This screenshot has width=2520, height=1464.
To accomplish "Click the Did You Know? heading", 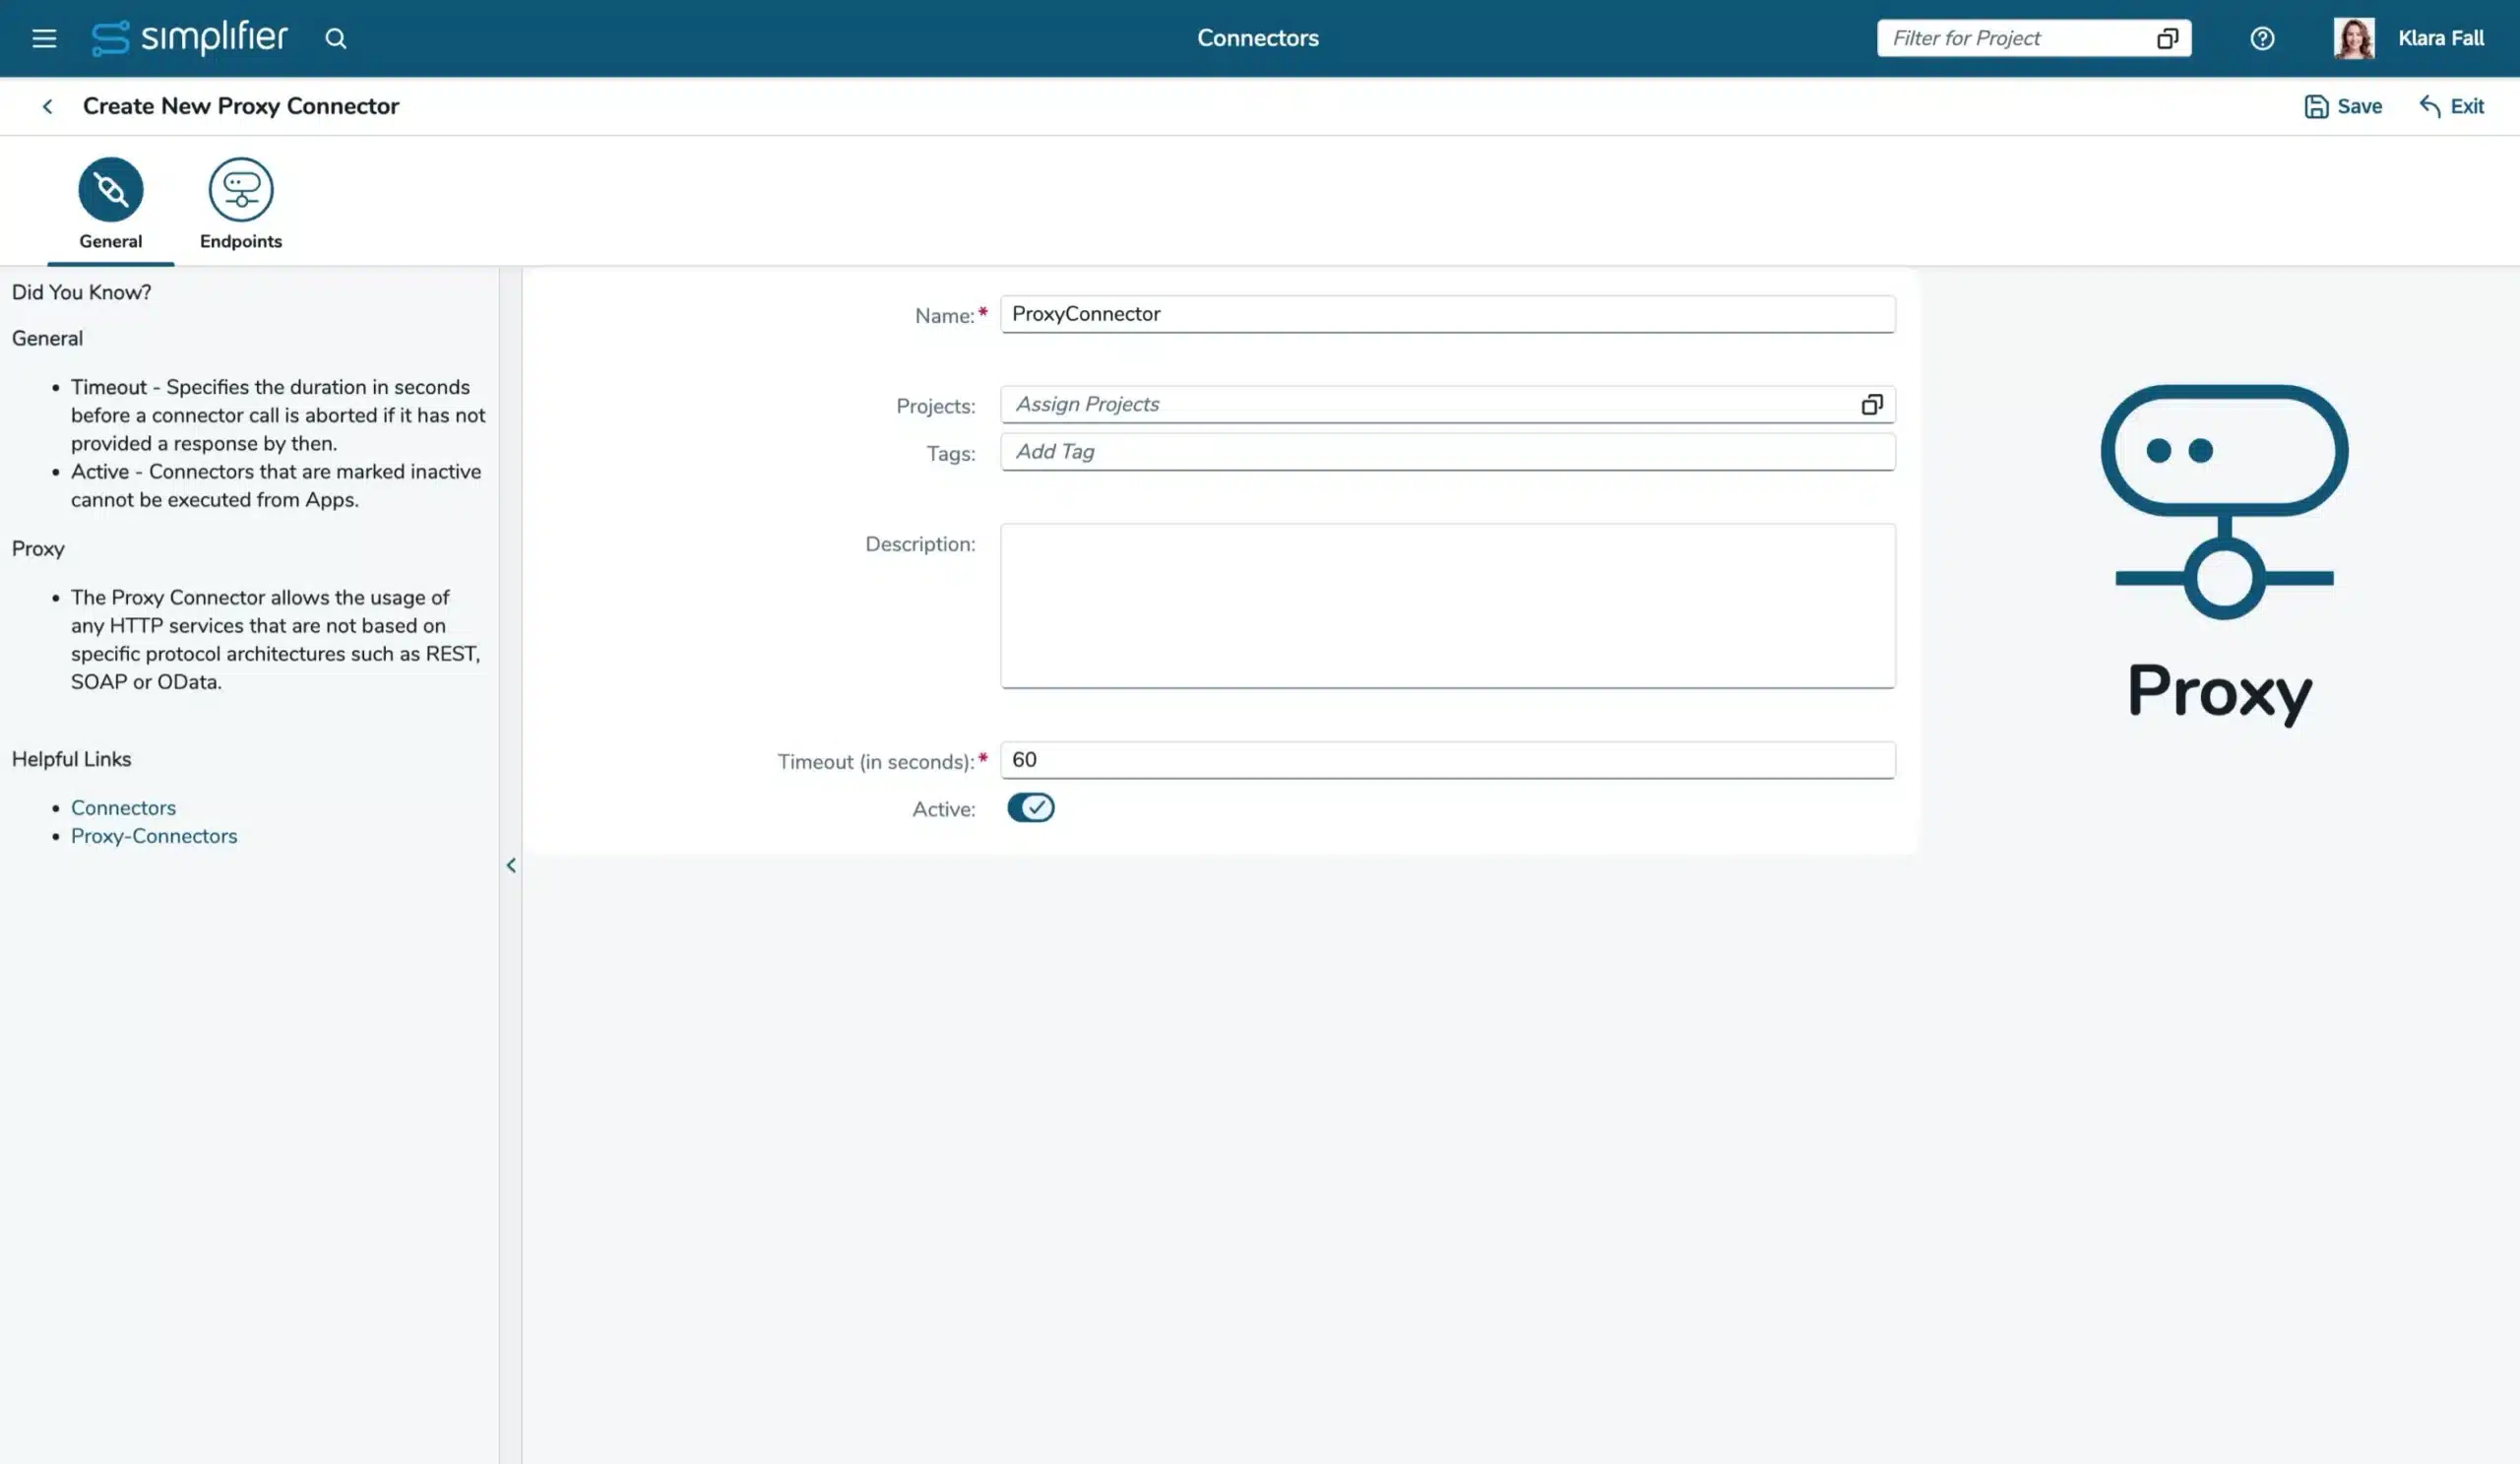I will click(x=82, y=292).
